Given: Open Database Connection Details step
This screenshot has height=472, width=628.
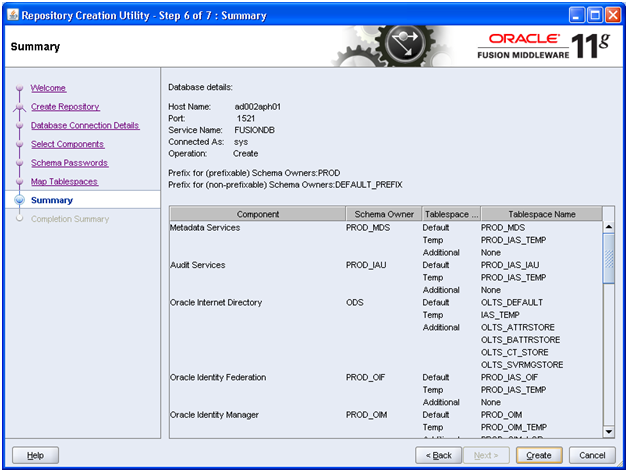Looking at the screenshot, I should 85,125.
